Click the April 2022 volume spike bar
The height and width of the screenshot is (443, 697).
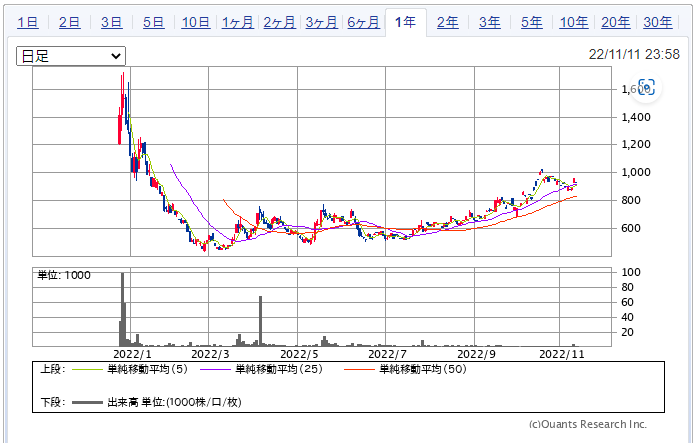[x=260, y=321]
